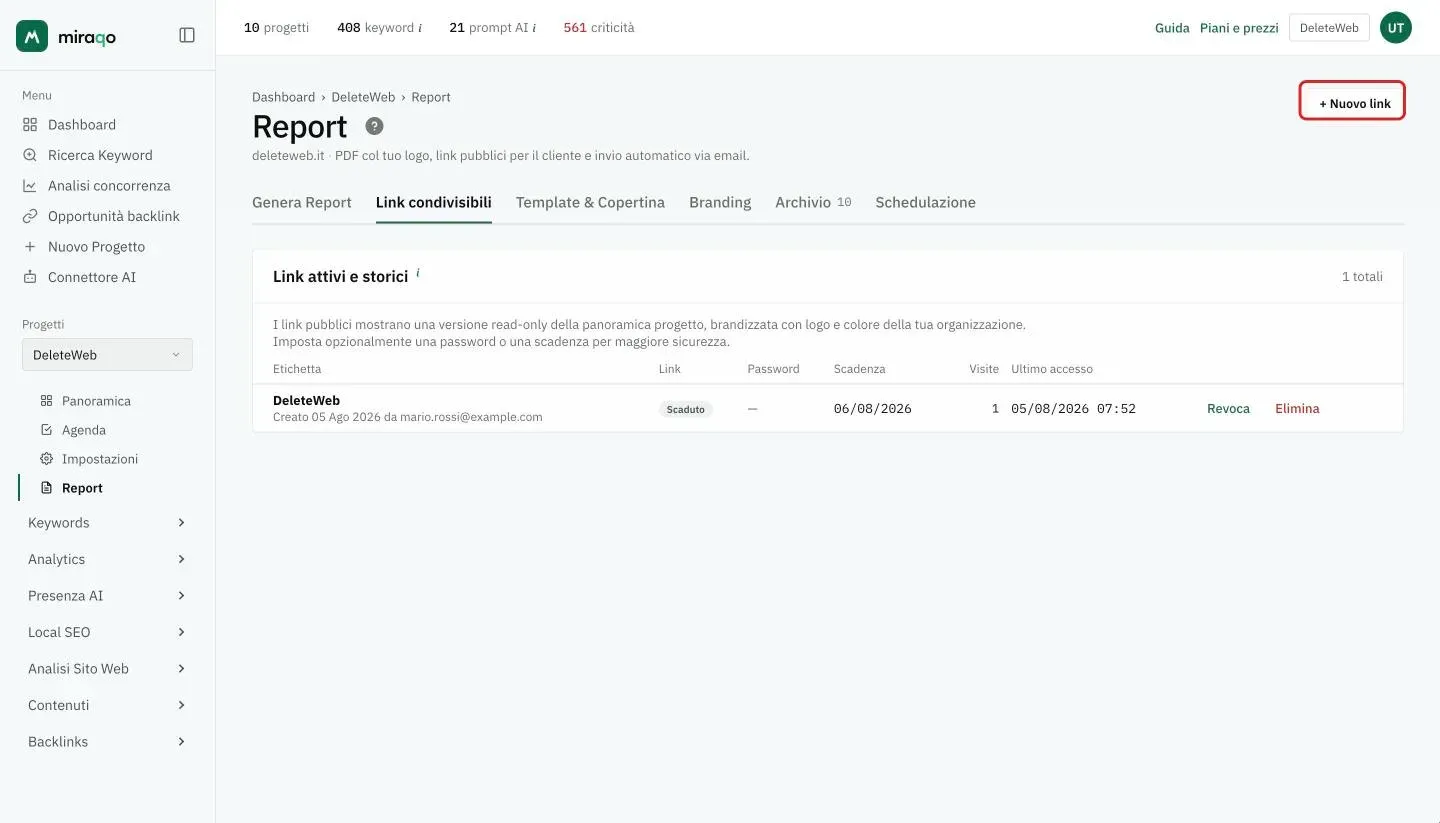Screen dimensions: 1440x823
Task: Click the info icon beside Link attivi e storici
Action: [418, 273]
